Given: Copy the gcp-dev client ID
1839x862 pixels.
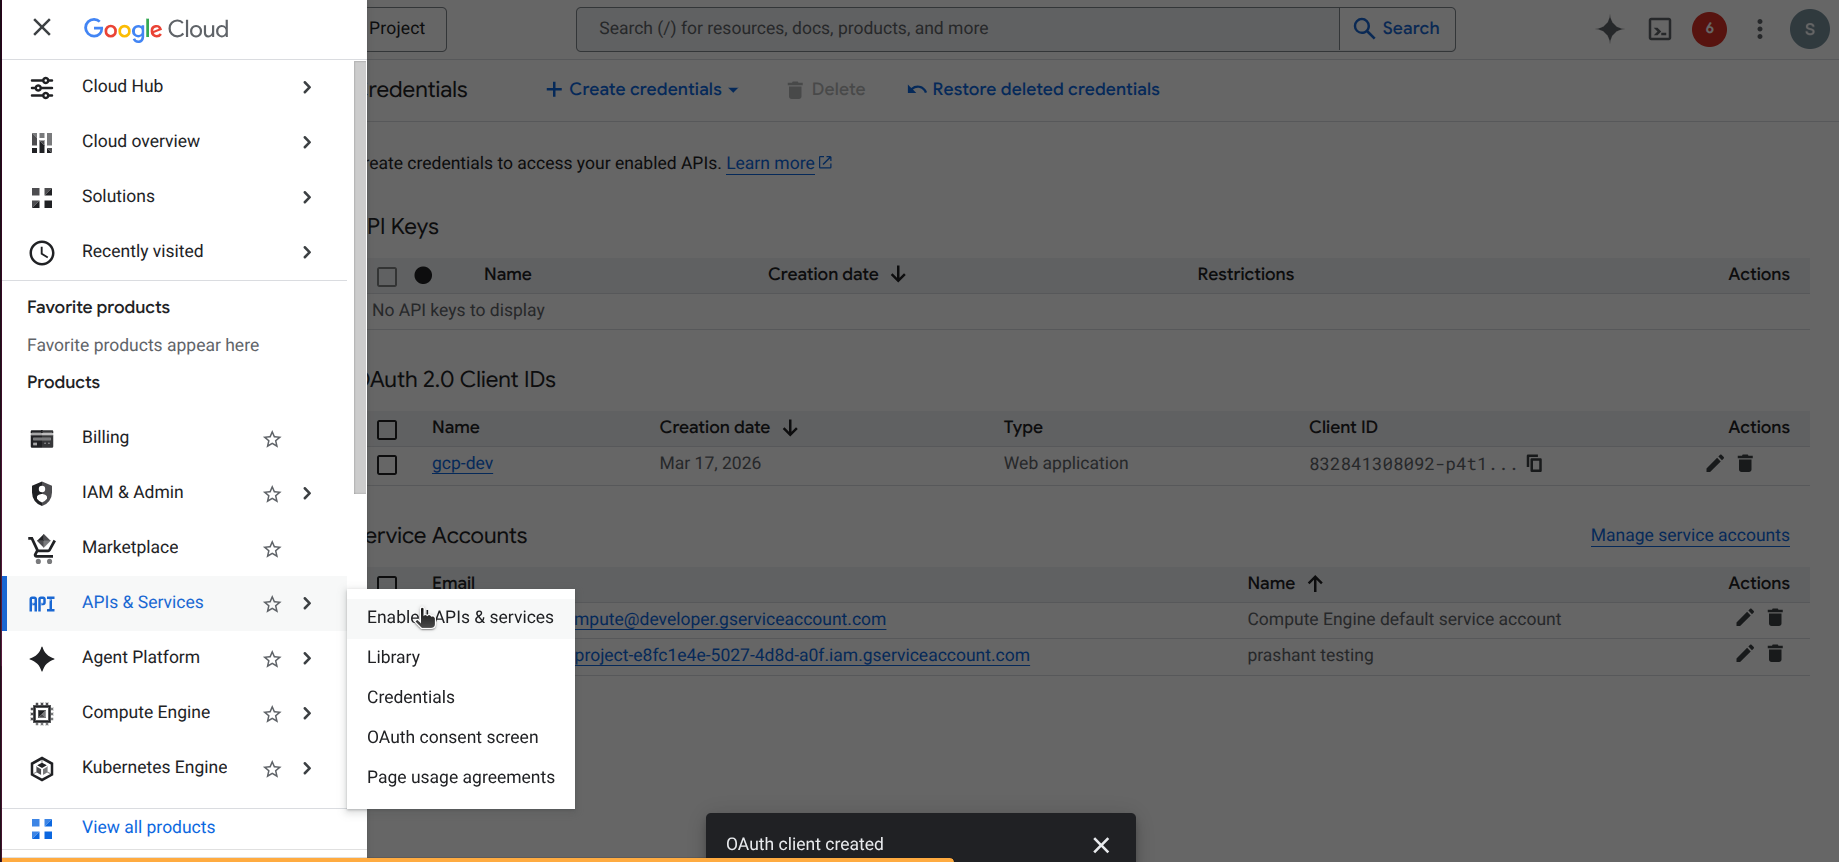Looking at the screenshot, I should click(1534, 463).
